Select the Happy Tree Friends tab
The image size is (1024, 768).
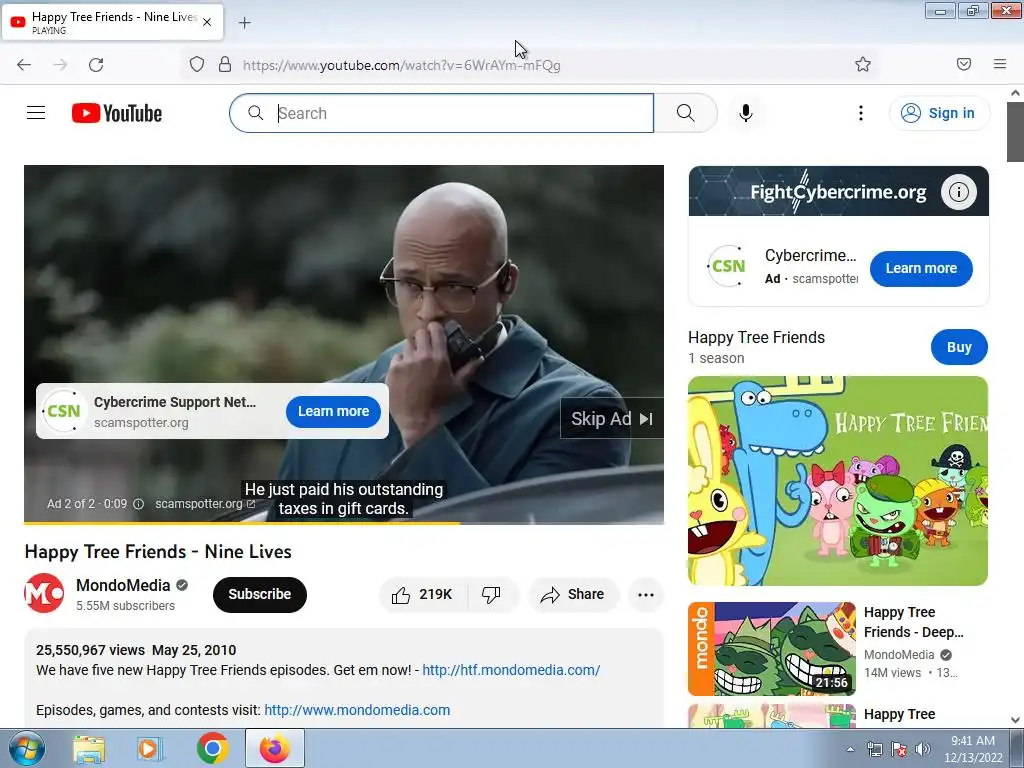[x=112, y=22]
